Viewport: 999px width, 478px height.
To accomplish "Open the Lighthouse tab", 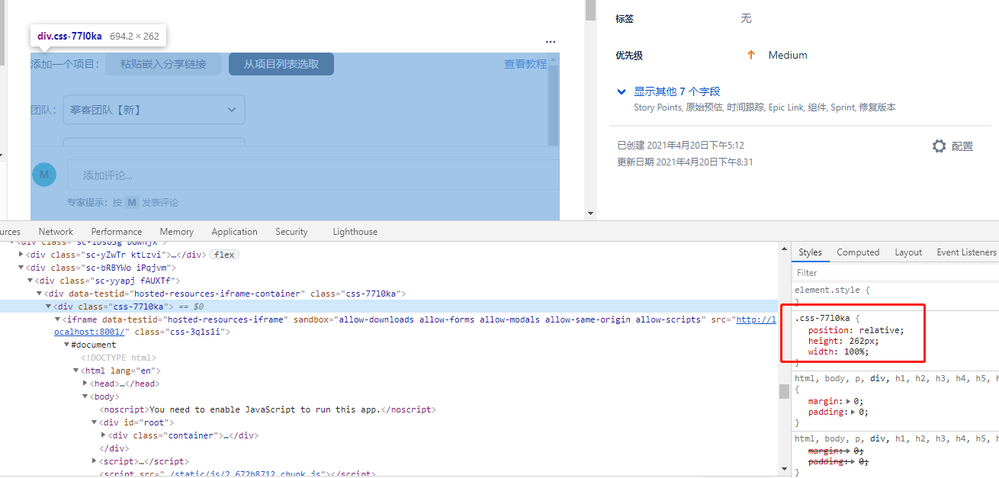I will (x=355, y=232).
